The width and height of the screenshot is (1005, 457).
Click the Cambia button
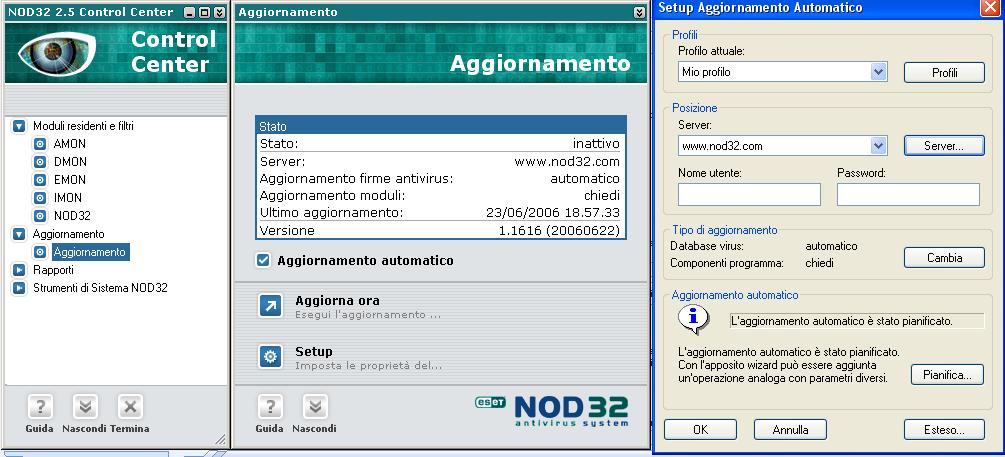coord(944,258)
